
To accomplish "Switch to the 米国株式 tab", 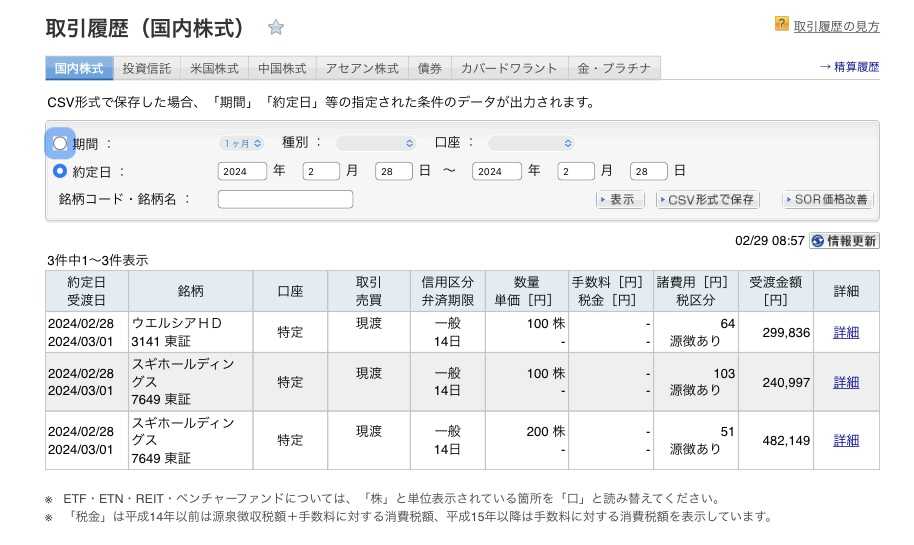I will [x=214, y=68].
